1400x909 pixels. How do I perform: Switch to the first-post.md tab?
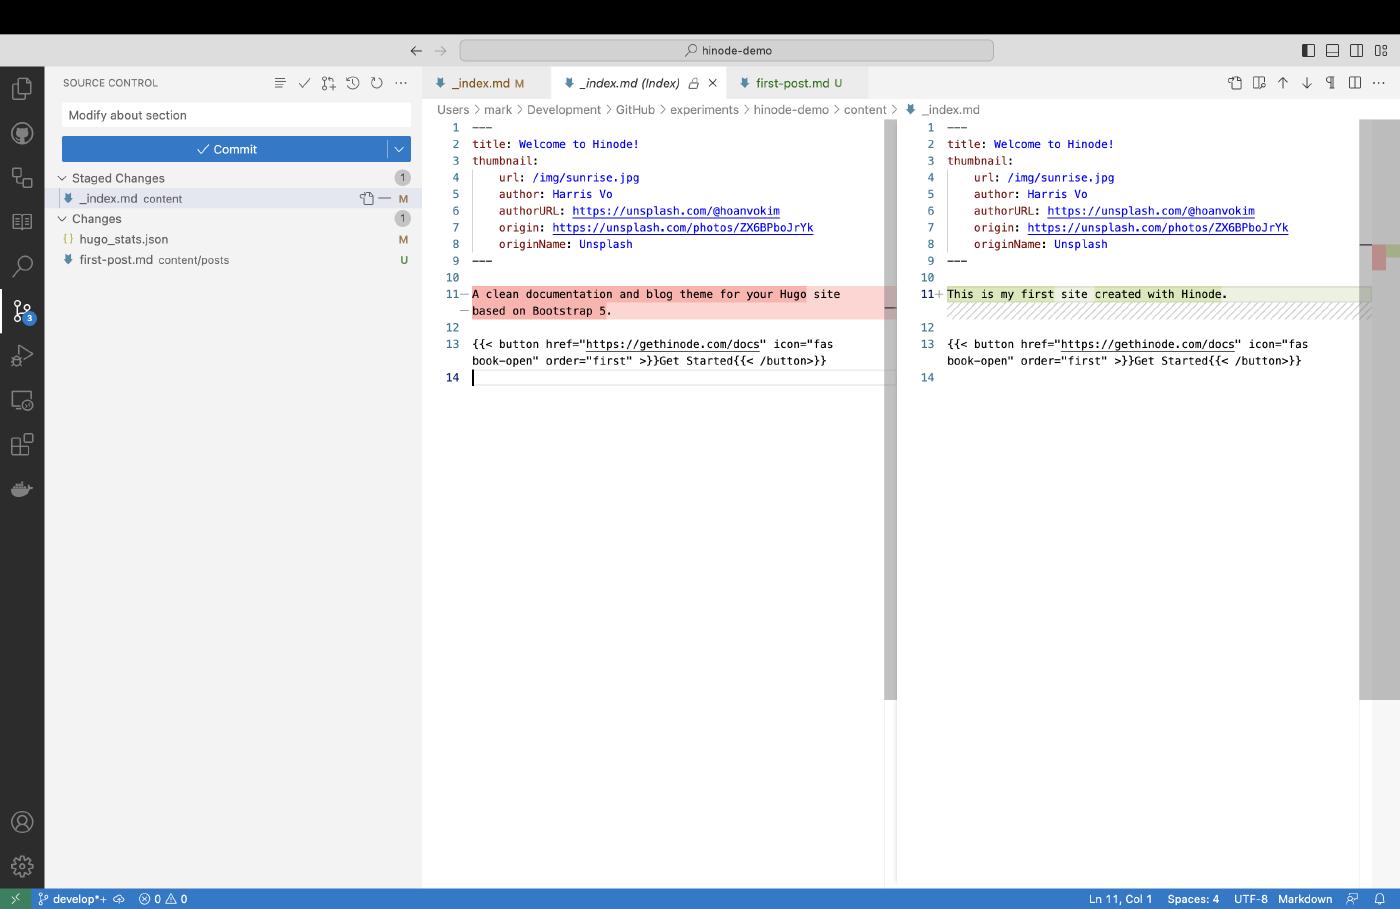792,83
